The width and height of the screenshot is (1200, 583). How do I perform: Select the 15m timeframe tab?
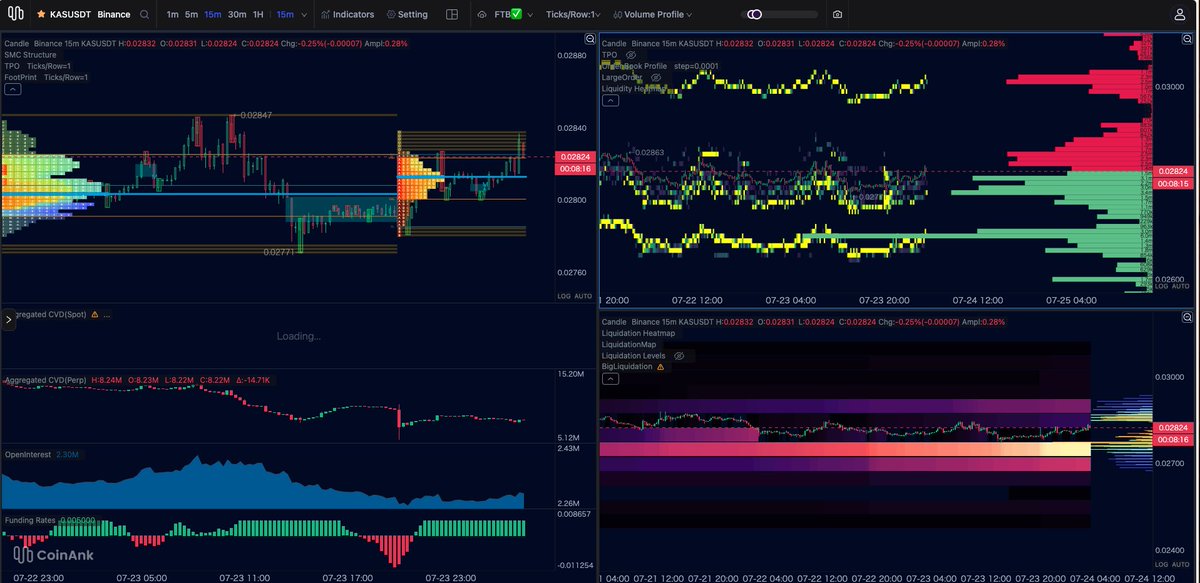[x=212, y=15]
